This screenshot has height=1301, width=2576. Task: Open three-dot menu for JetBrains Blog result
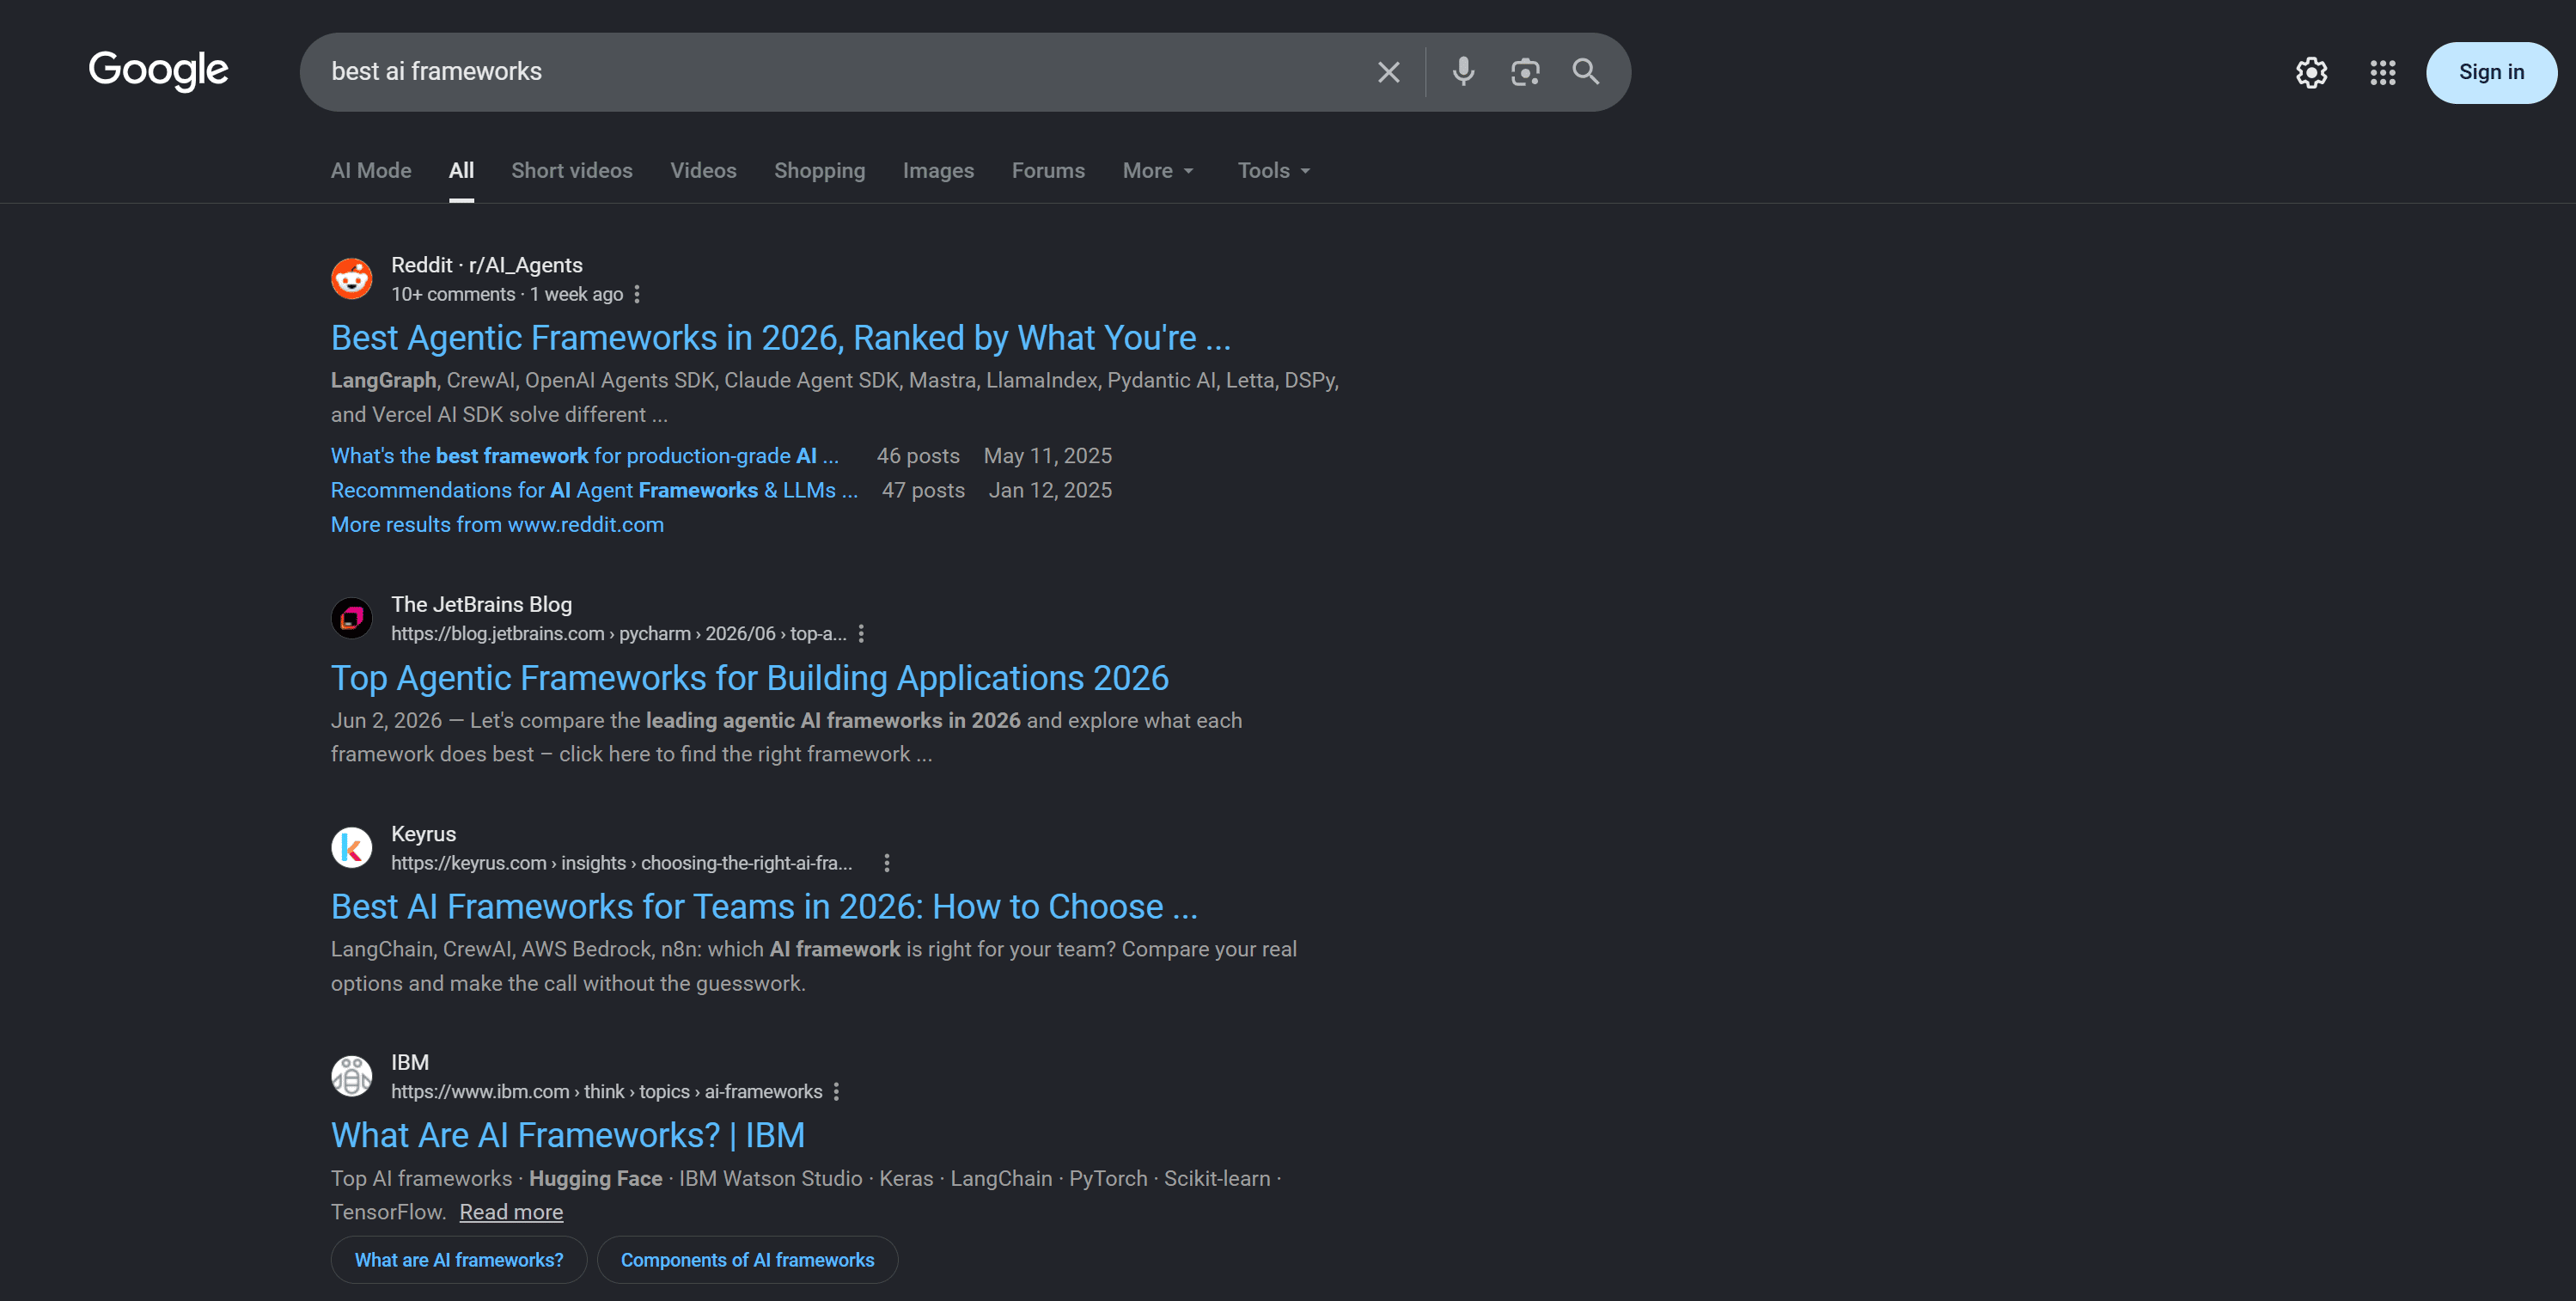tap(861, 633)
